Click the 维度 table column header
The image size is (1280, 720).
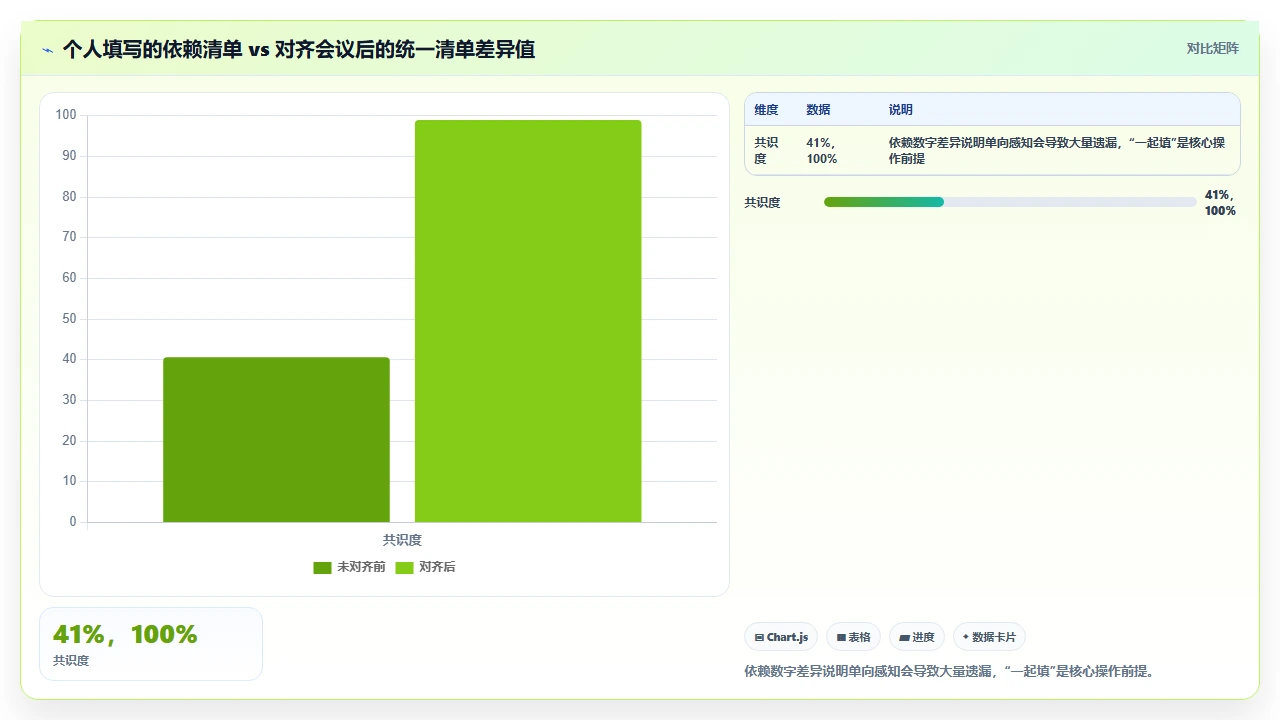click(x=766, y=110)
